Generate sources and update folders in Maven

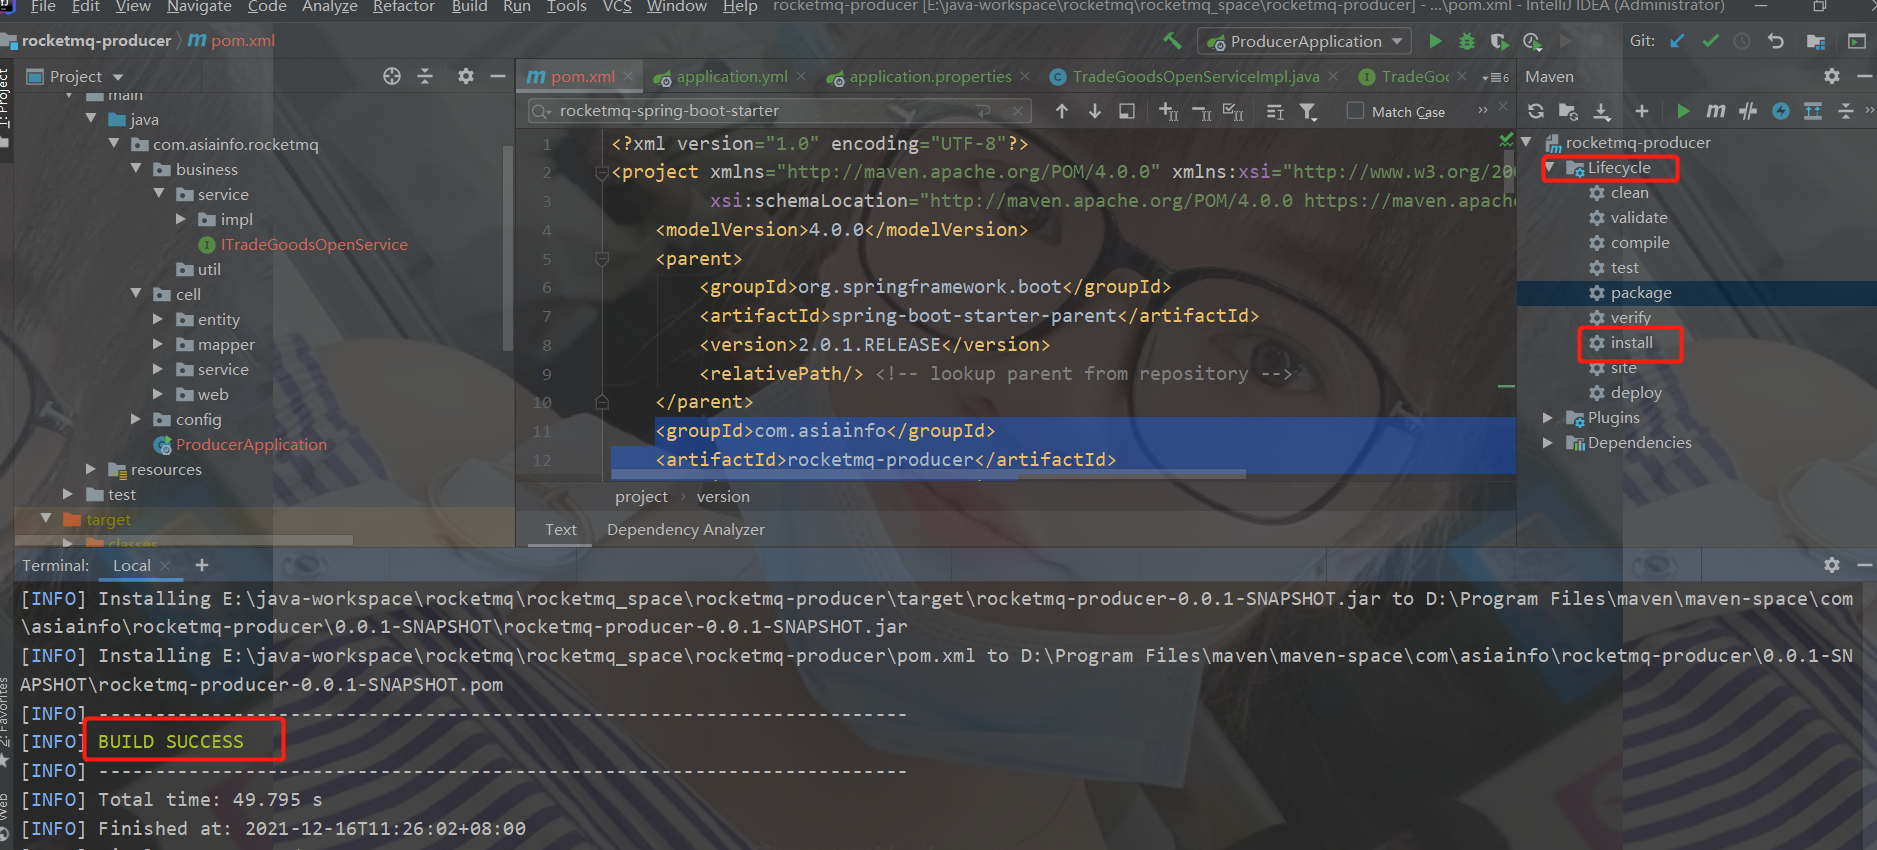[x=1568, y=111]
